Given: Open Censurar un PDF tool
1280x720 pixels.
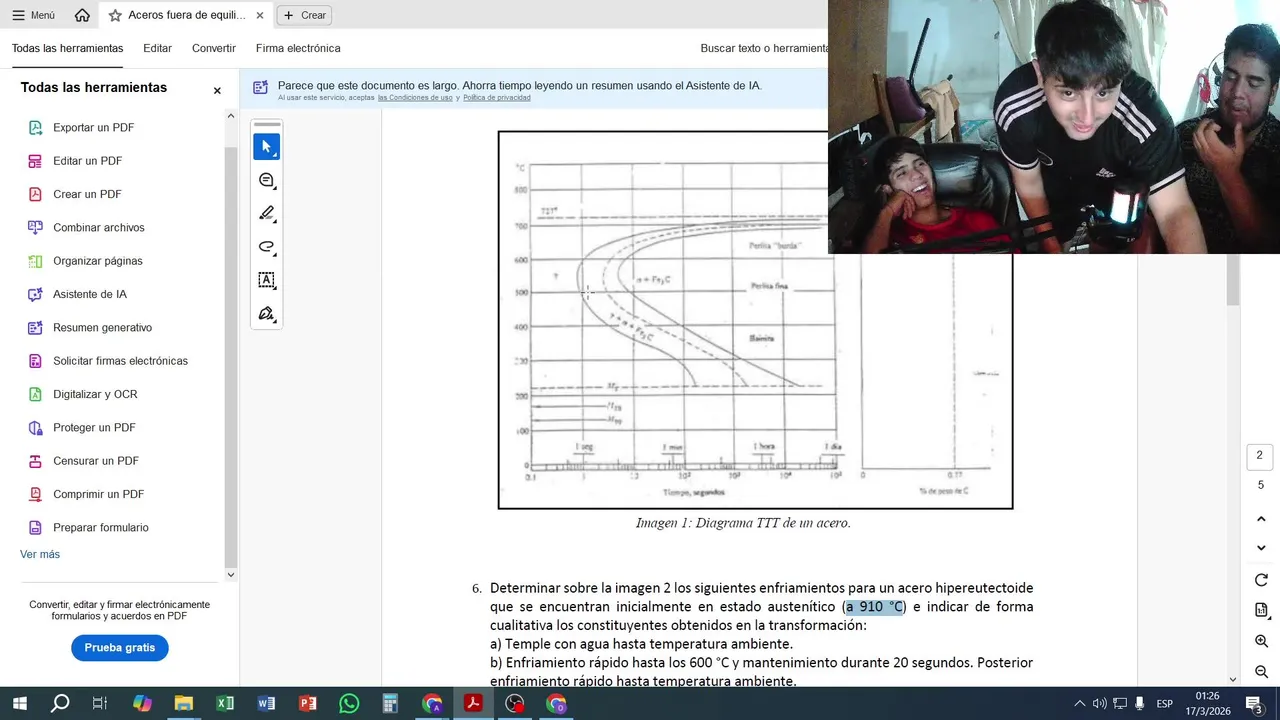Looking at the screenshot, I should tap(95, 461).
